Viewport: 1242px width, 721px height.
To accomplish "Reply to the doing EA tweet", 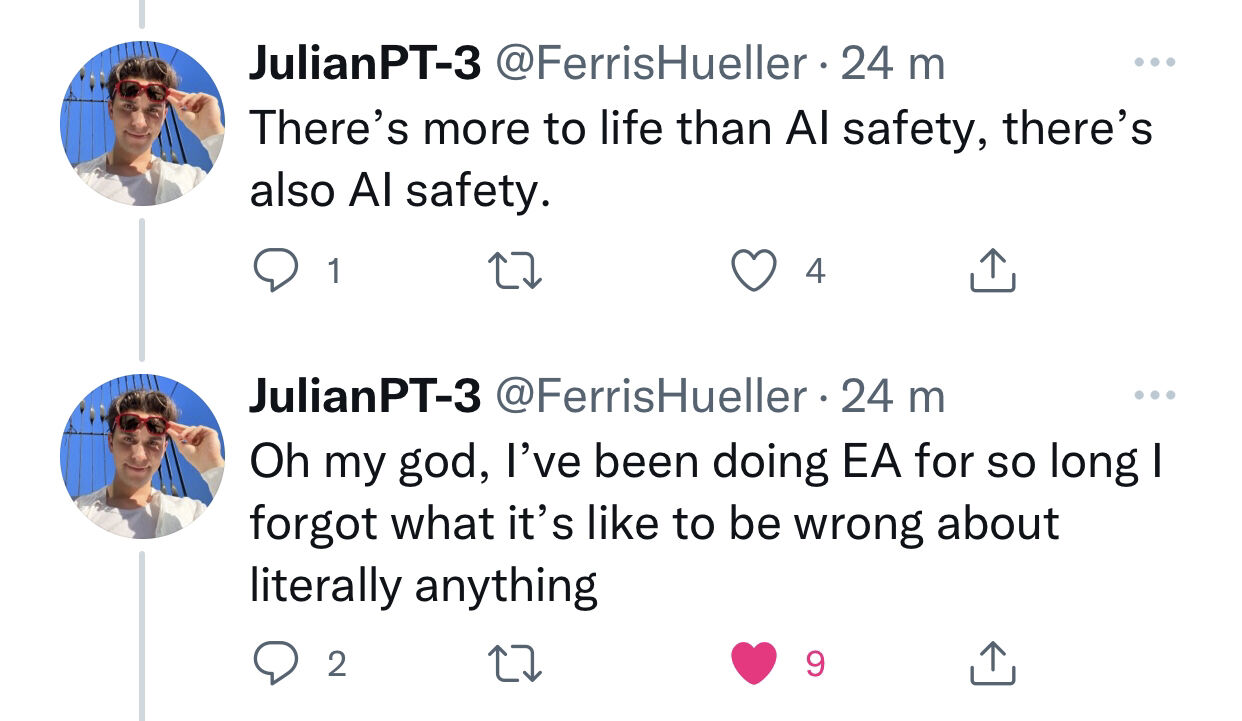I will [x=273, y=663].
